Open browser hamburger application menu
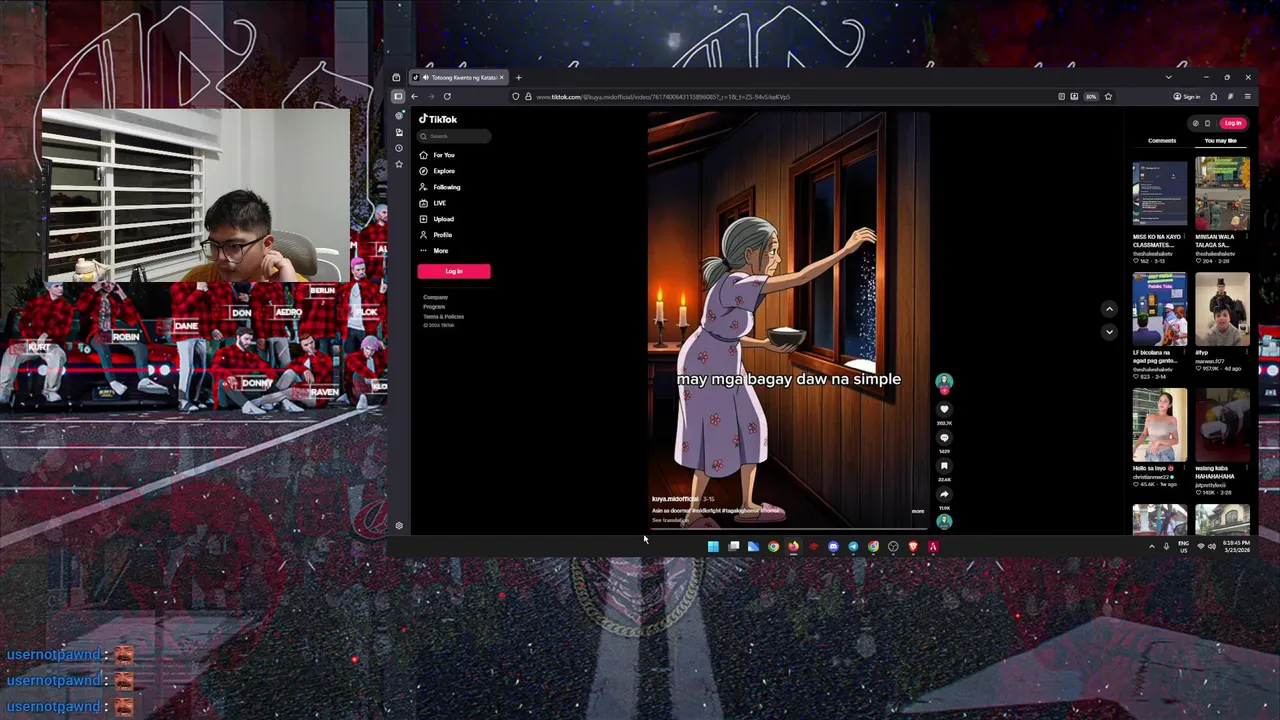Screen dimensions: 1280x720 pyautogui.click(x=1247, y=97)
